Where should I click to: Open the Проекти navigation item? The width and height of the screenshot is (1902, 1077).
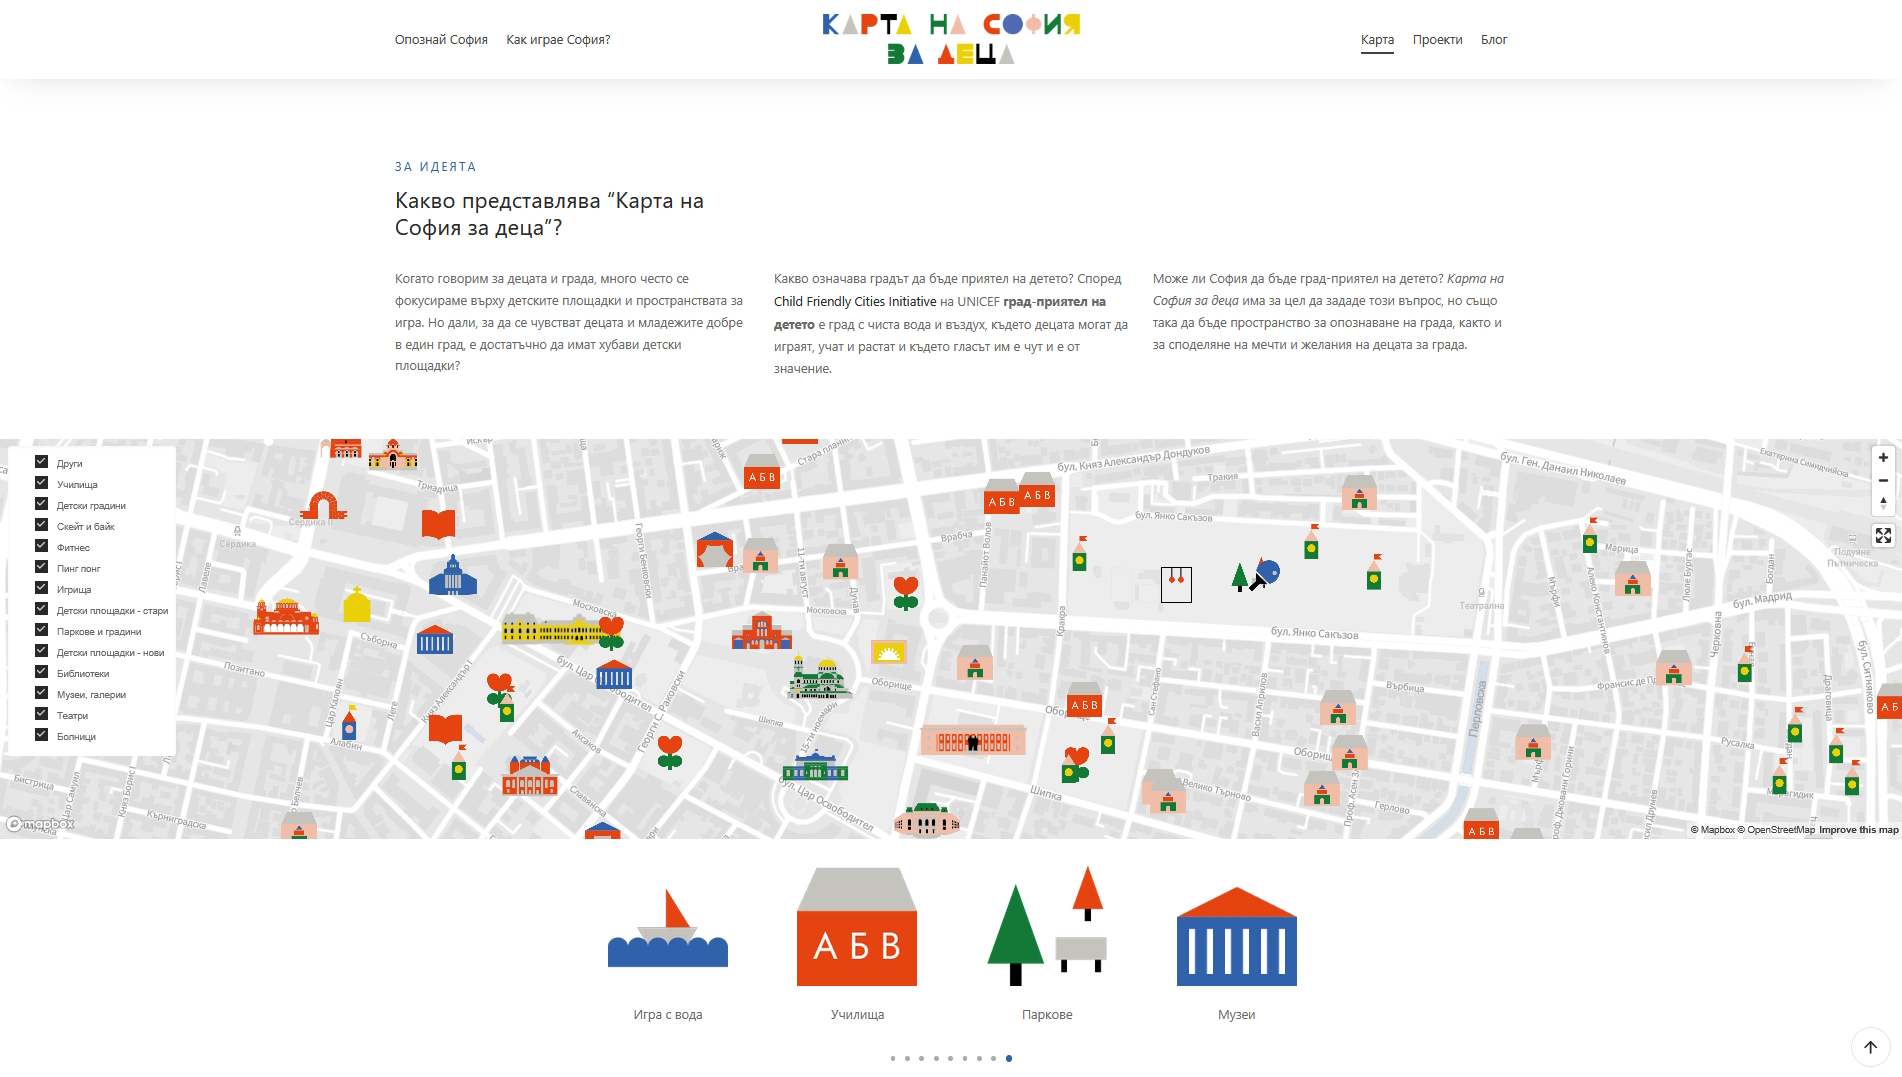pyautogui.click(x=1437, y=40)
